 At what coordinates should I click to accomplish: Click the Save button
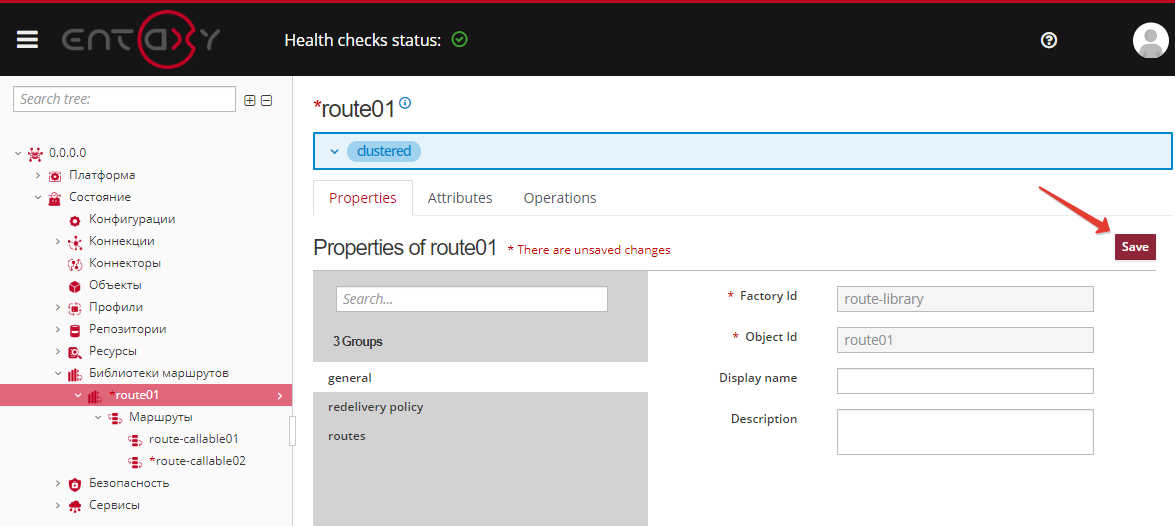pyautogui.click(x=1134, y=247)
